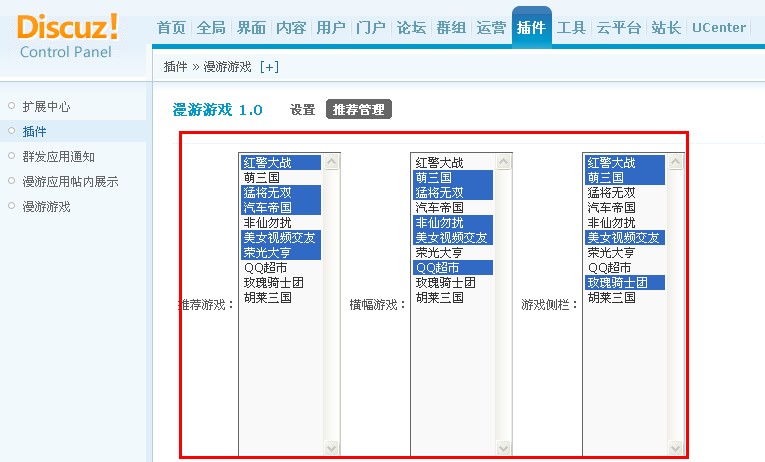This screenshot has height=462, width=765.
Task: Open 漫游游戏 in the sidebar
Action: coord(46,207)
